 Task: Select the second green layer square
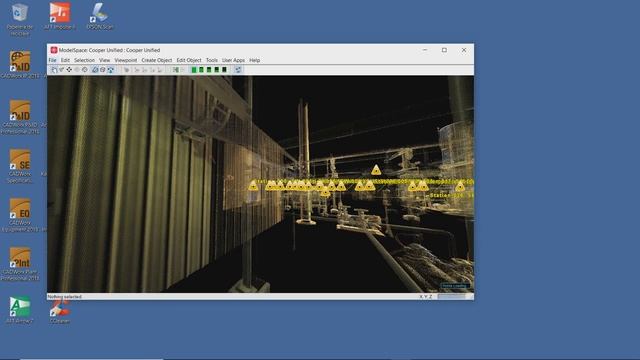click(x=201, y=70)
